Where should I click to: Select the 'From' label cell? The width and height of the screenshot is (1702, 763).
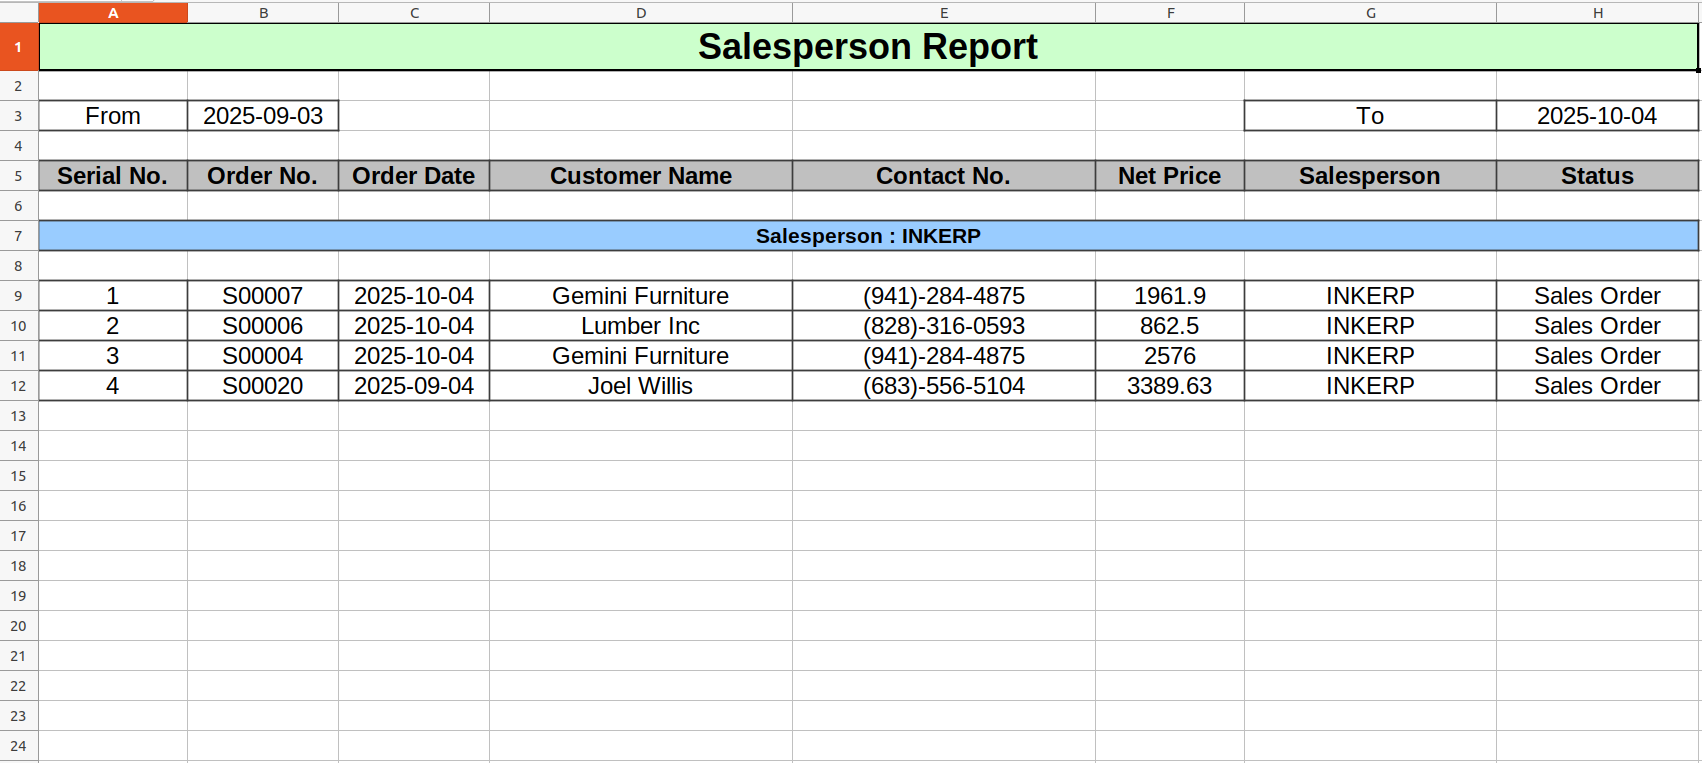tap(113, 116)
